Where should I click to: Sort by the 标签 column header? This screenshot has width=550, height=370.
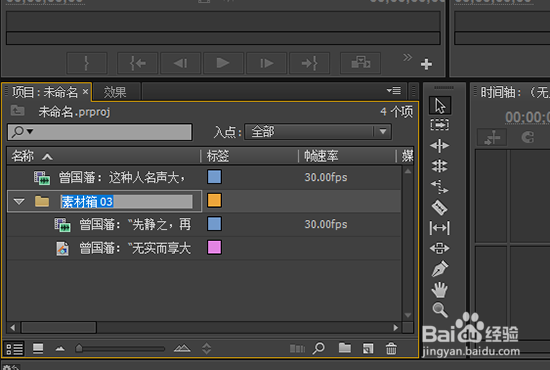click(x=217, y=156)
